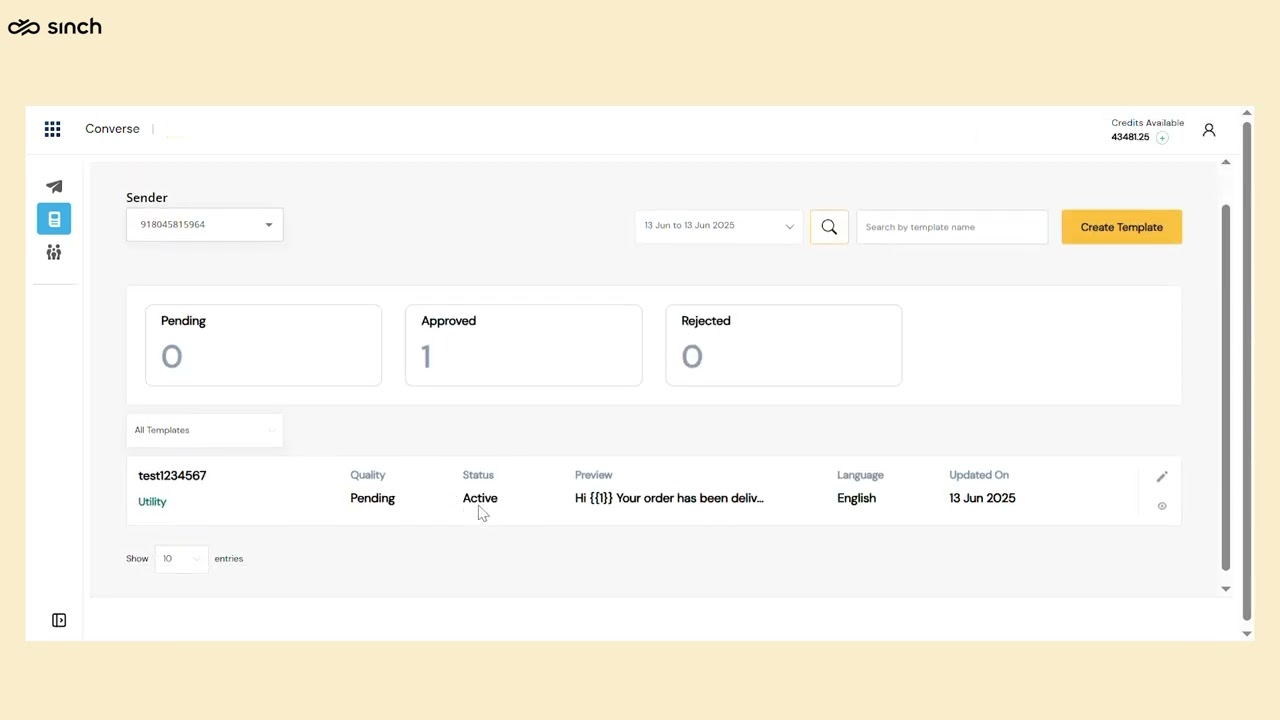Image resolution: width=1280 pixels, height=720 pixels.
Task: Open the Sender number dropdown
Action: pyautogui.click(x=205, y=225)
